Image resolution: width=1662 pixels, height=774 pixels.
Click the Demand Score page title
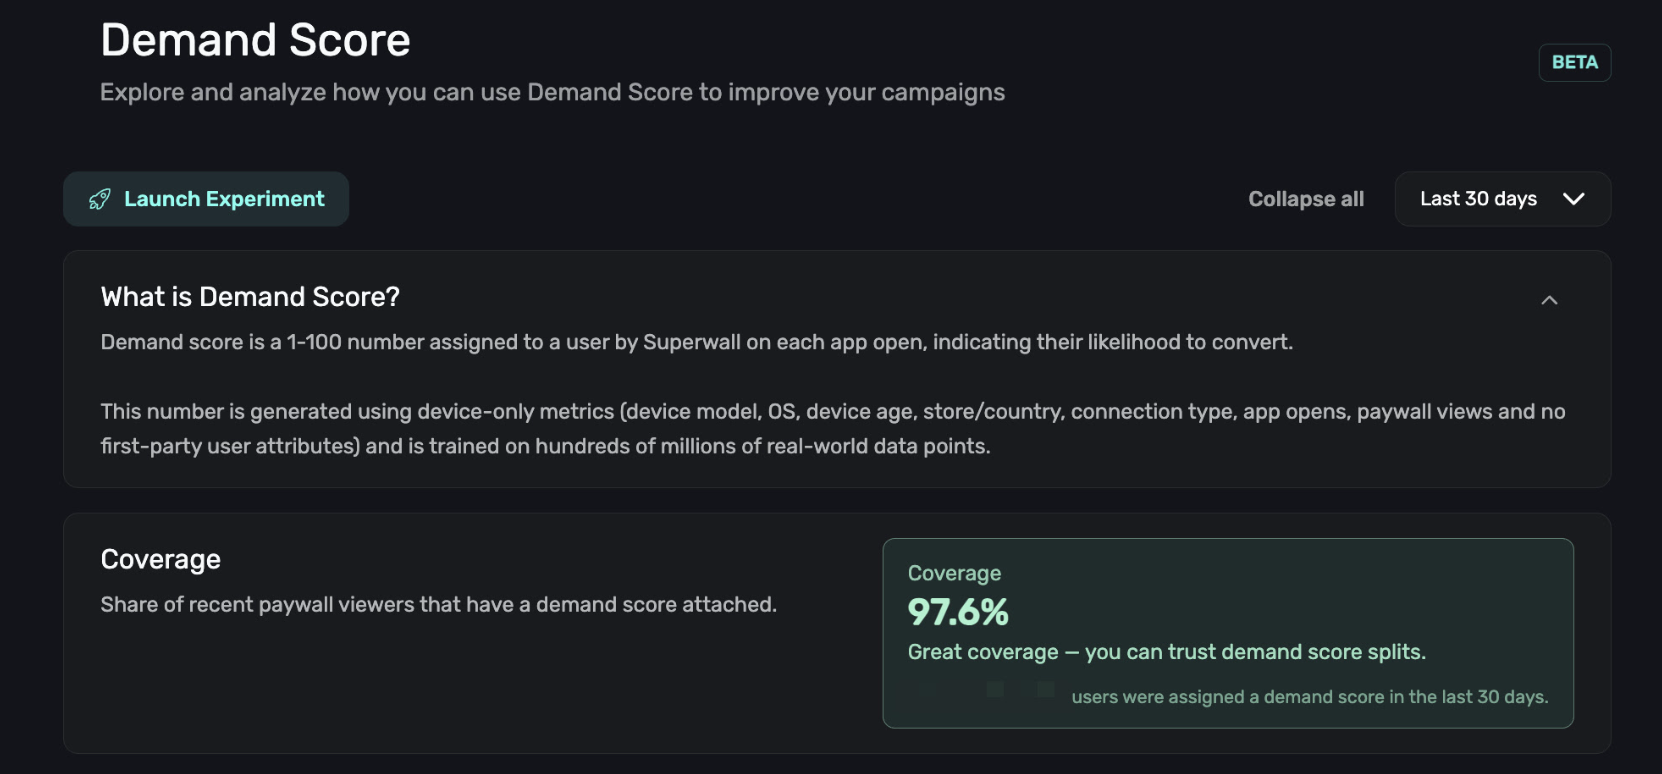(255, 41)
